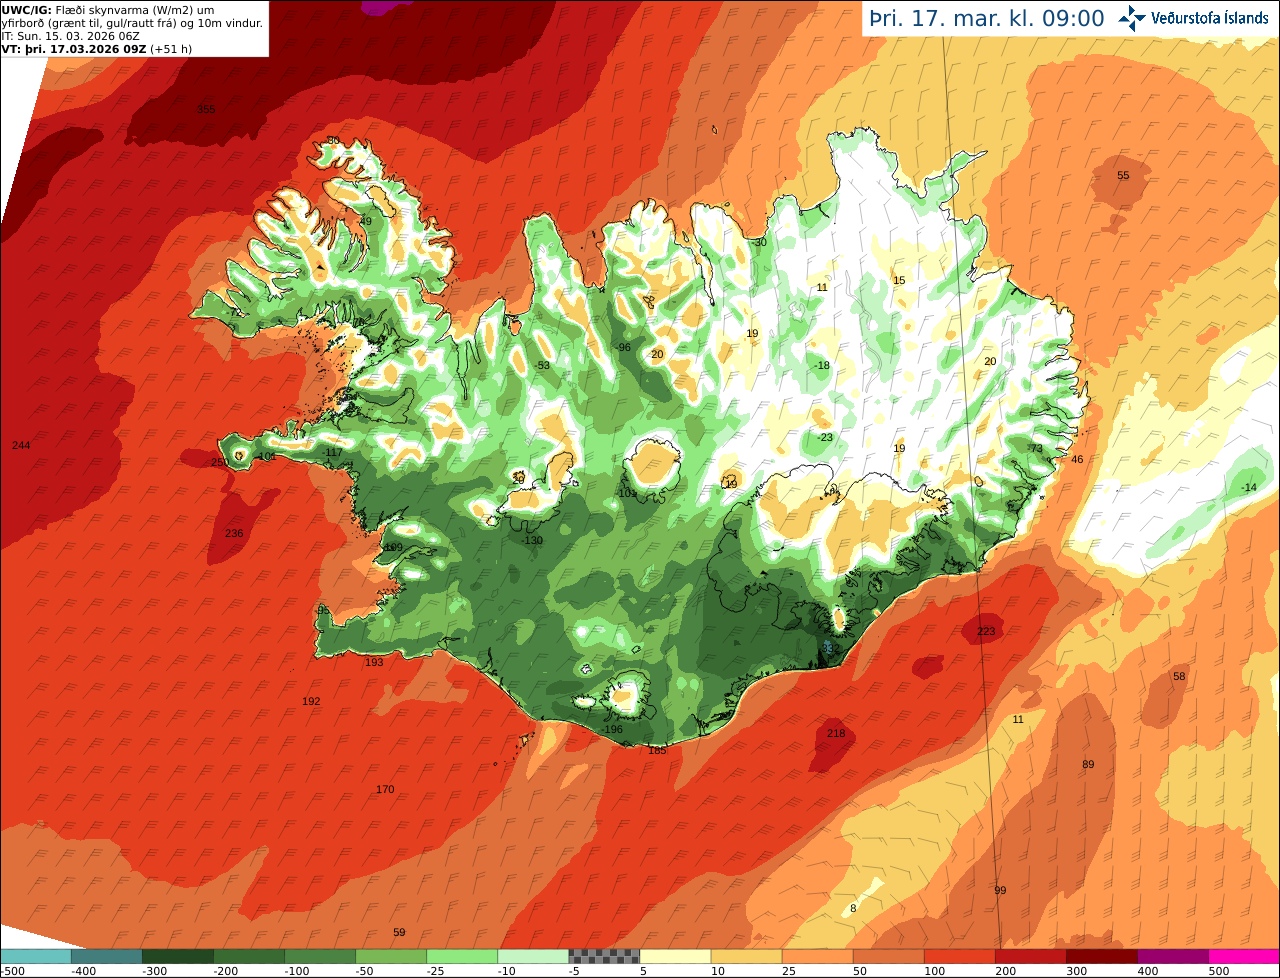Click the red 200 to 300 legend swatch
The image size is (1280, 978).
pos(1030,956)
